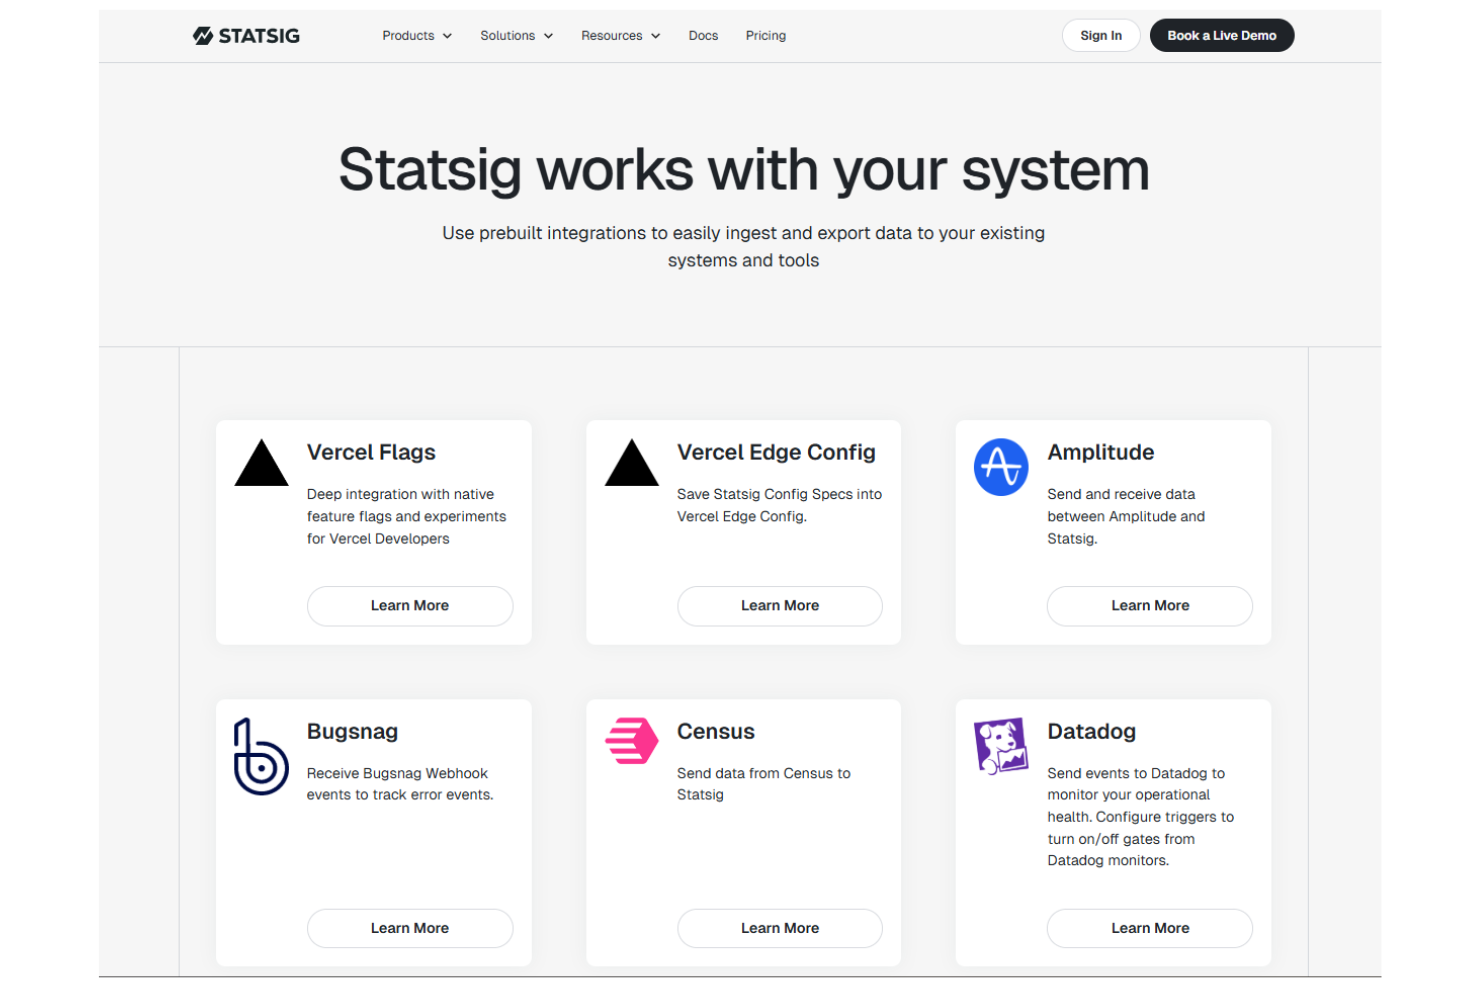Screen dimensions: 1480x987
Task: Click the Datadog card title
Action: [x=1092, y=732]
